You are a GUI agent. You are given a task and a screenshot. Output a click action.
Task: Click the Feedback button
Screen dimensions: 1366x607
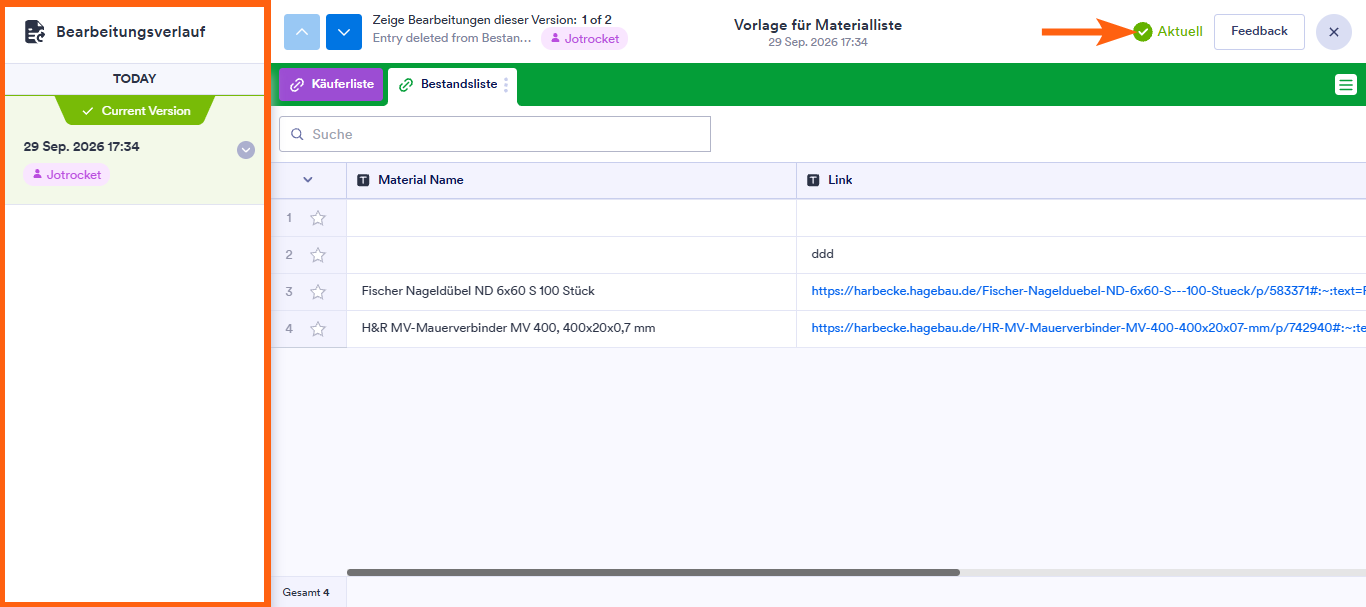(x=1259, y=32)
